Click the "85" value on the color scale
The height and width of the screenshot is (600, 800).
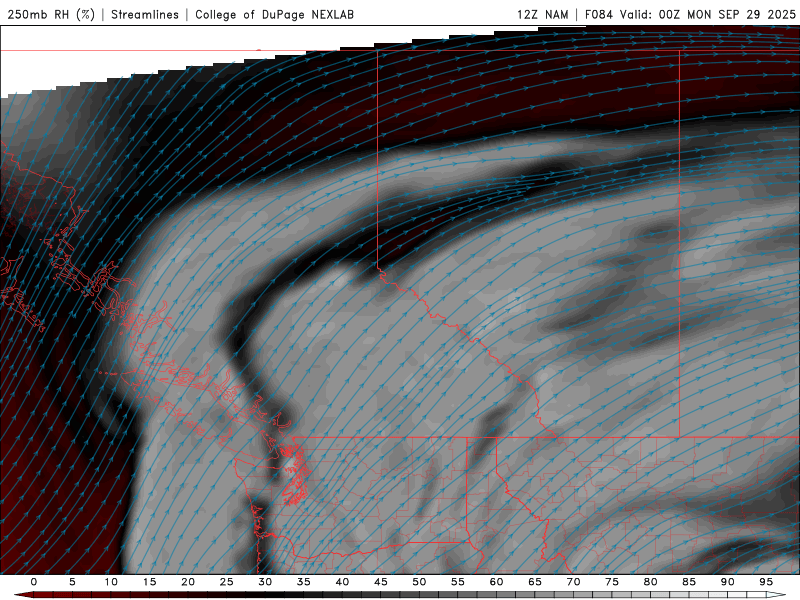(x=689, y=582)
